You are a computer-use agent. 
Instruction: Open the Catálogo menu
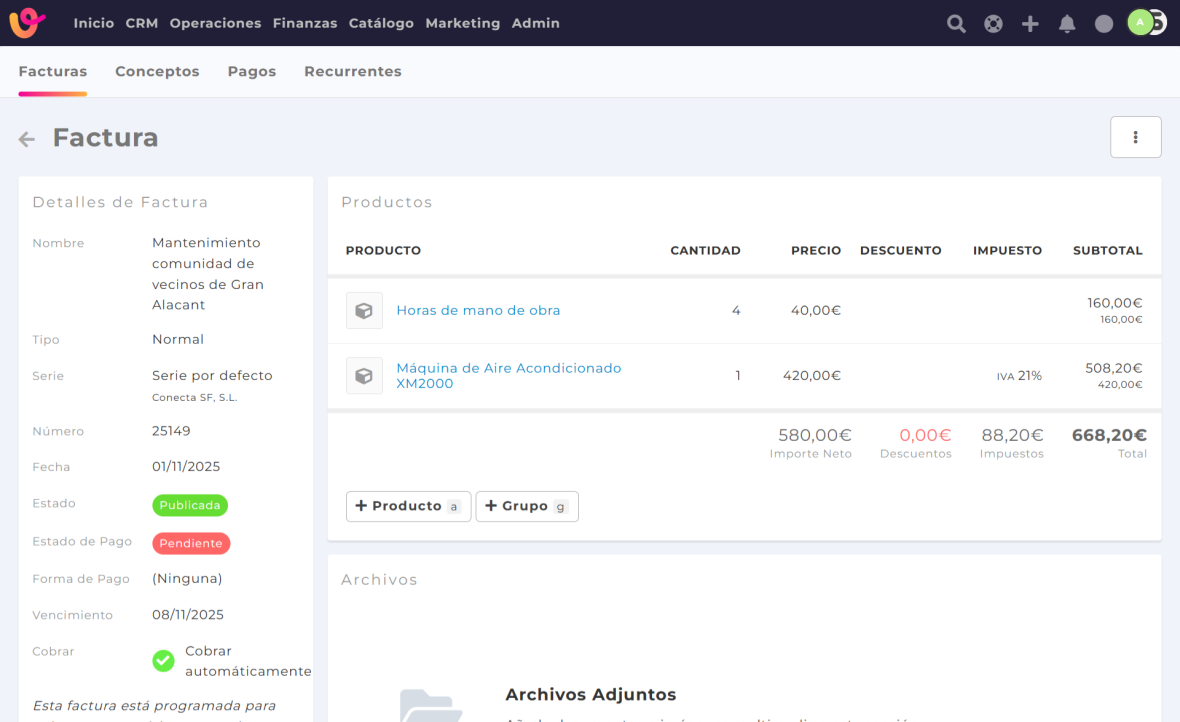(x=381, y=23)
